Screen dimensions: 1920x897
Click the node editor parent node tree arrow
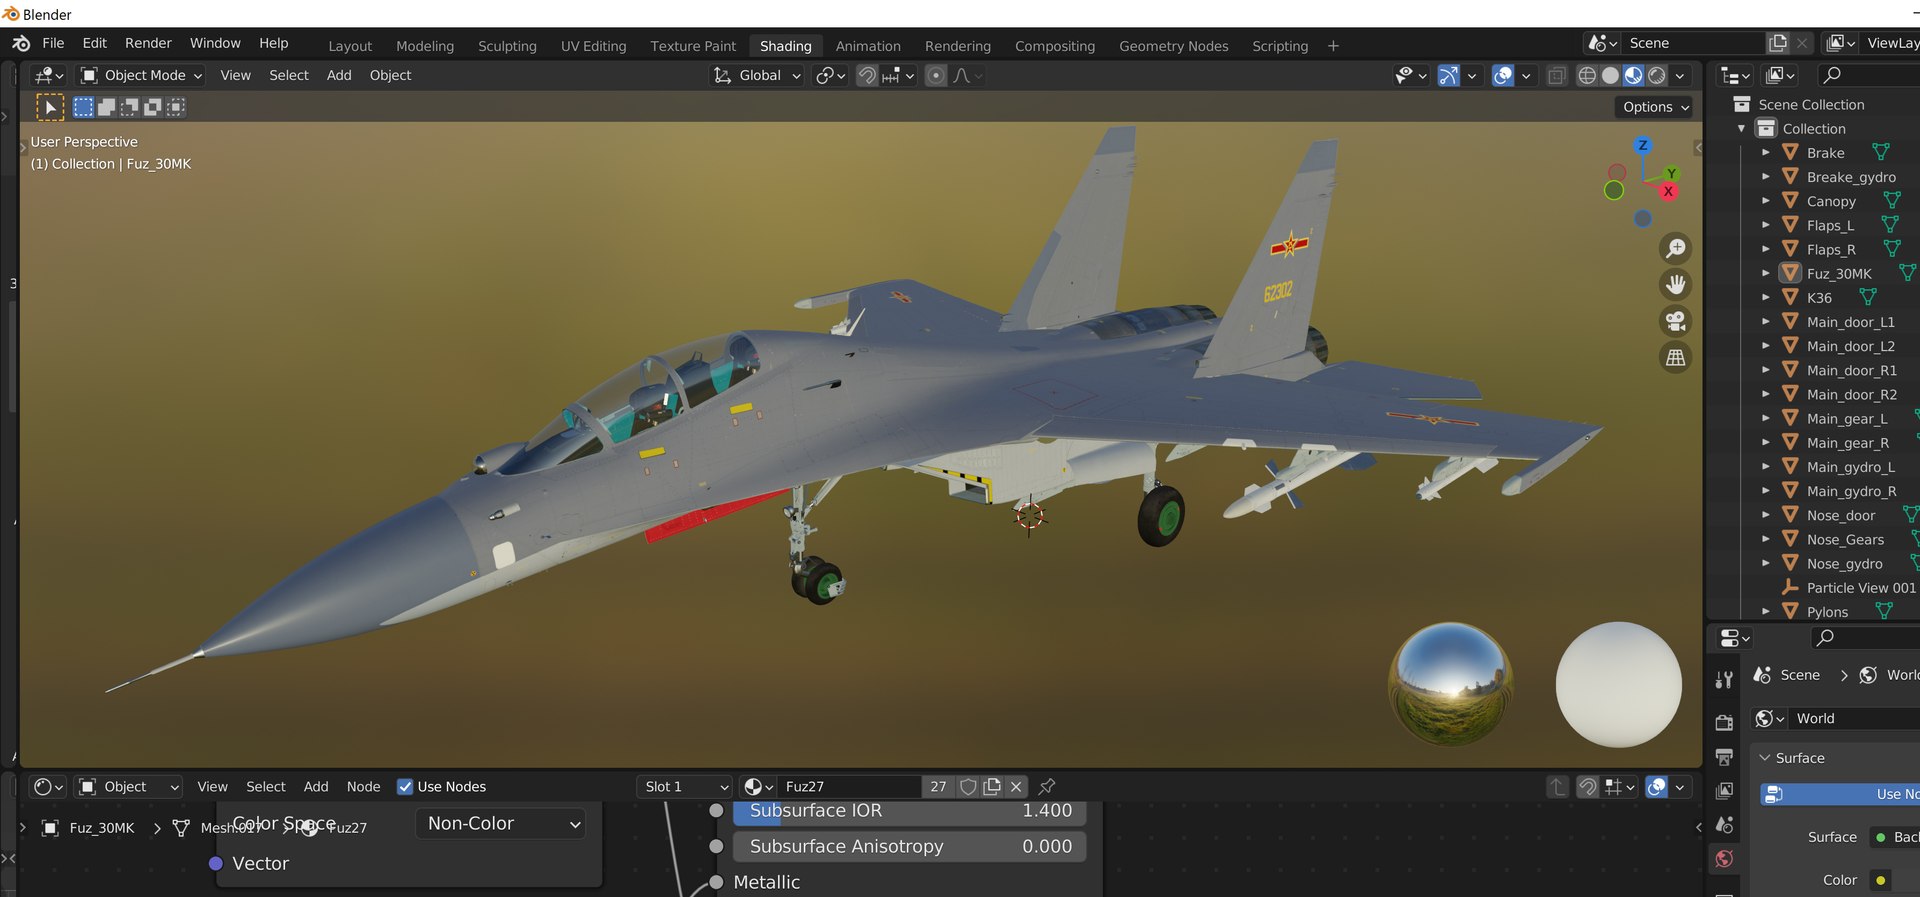pyautogui.click(x=1557, y=787)
